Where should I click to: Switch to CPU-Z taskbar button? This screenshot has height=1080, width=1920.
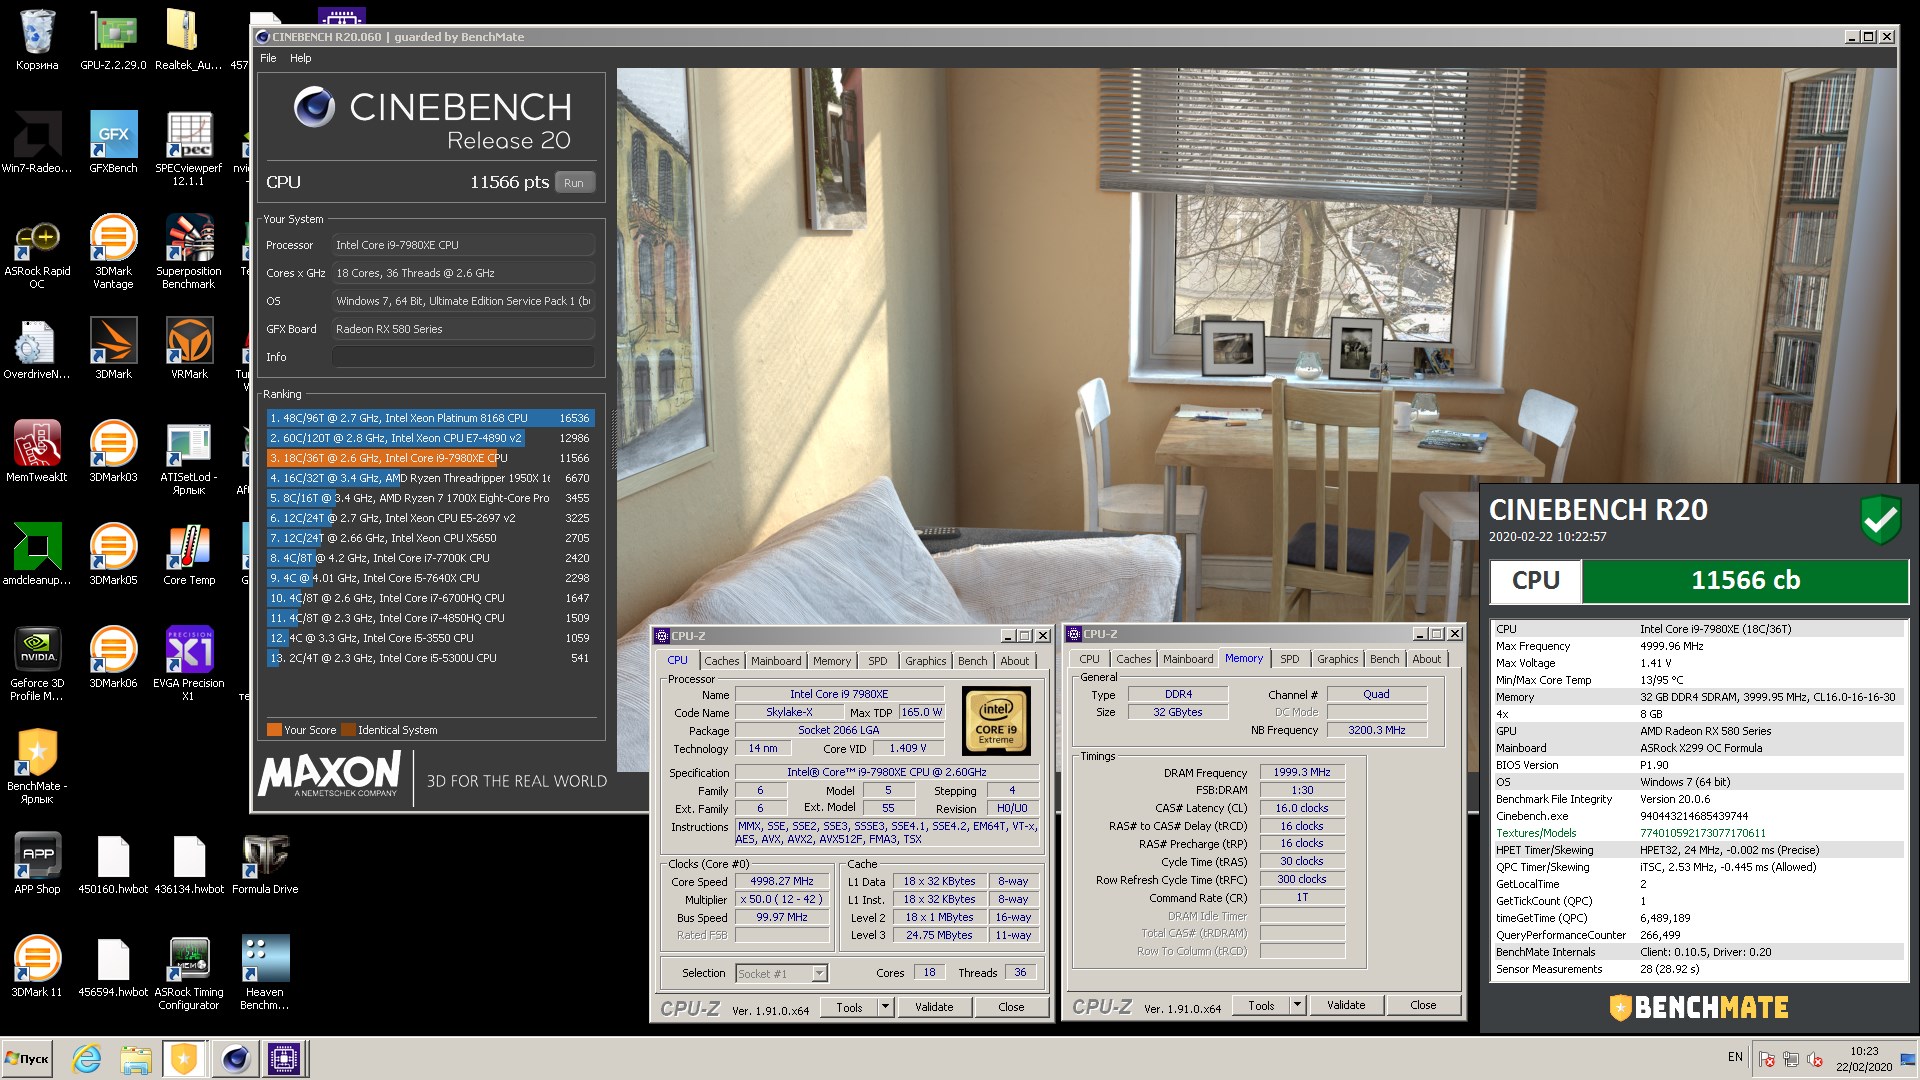(x=284, y=1058)
